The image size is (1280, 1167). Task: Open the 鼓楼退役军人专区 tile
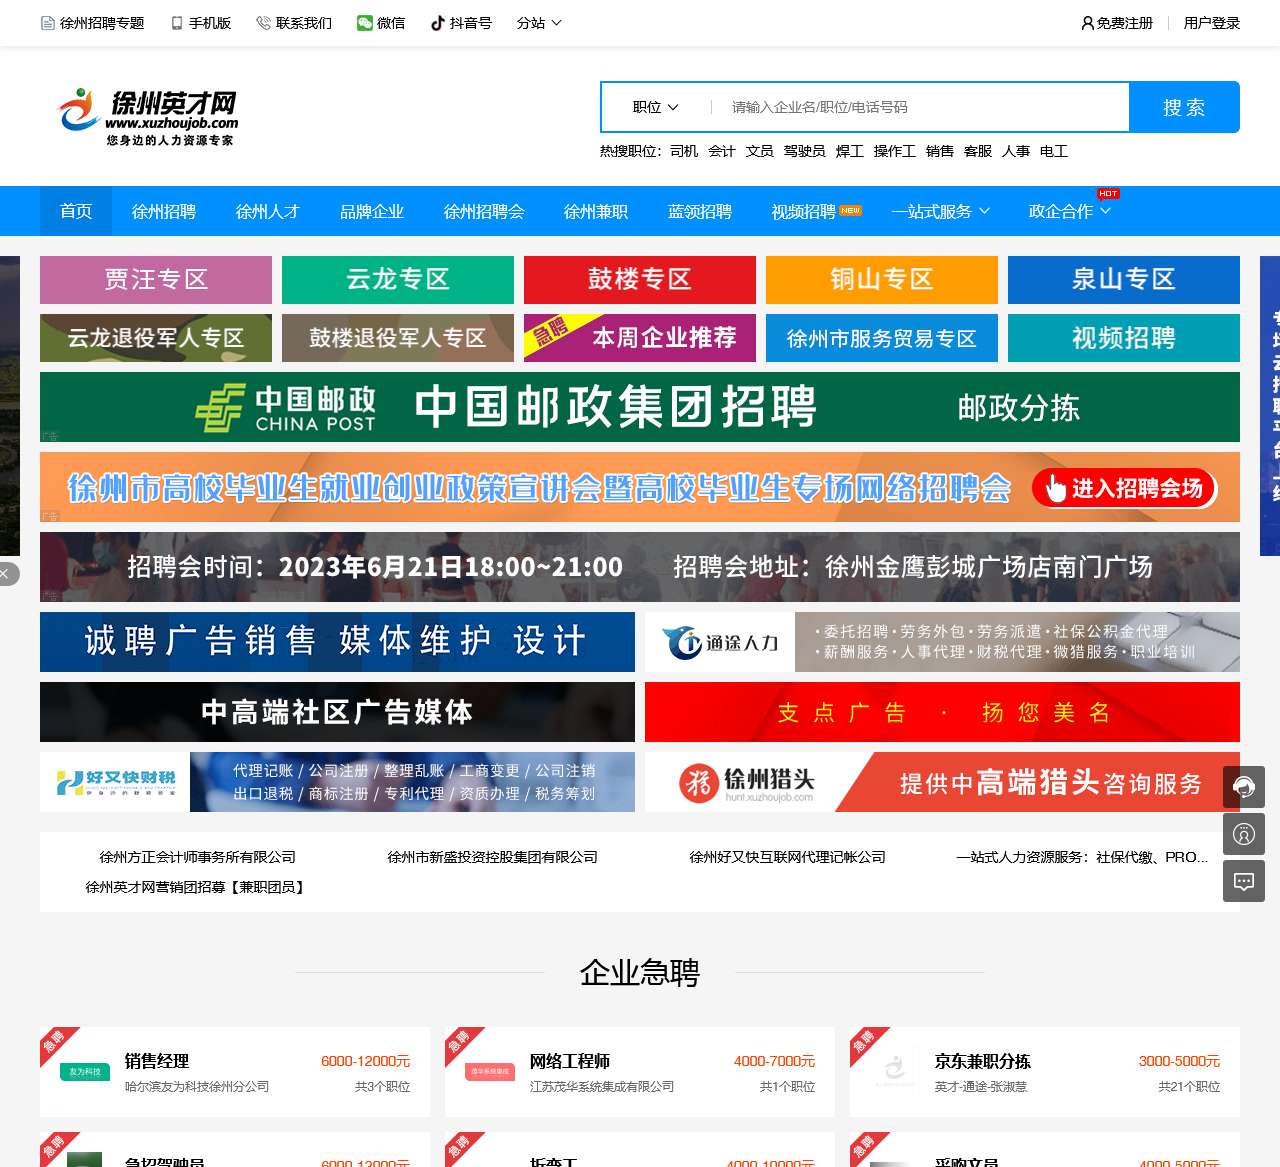tap(398, 338)
